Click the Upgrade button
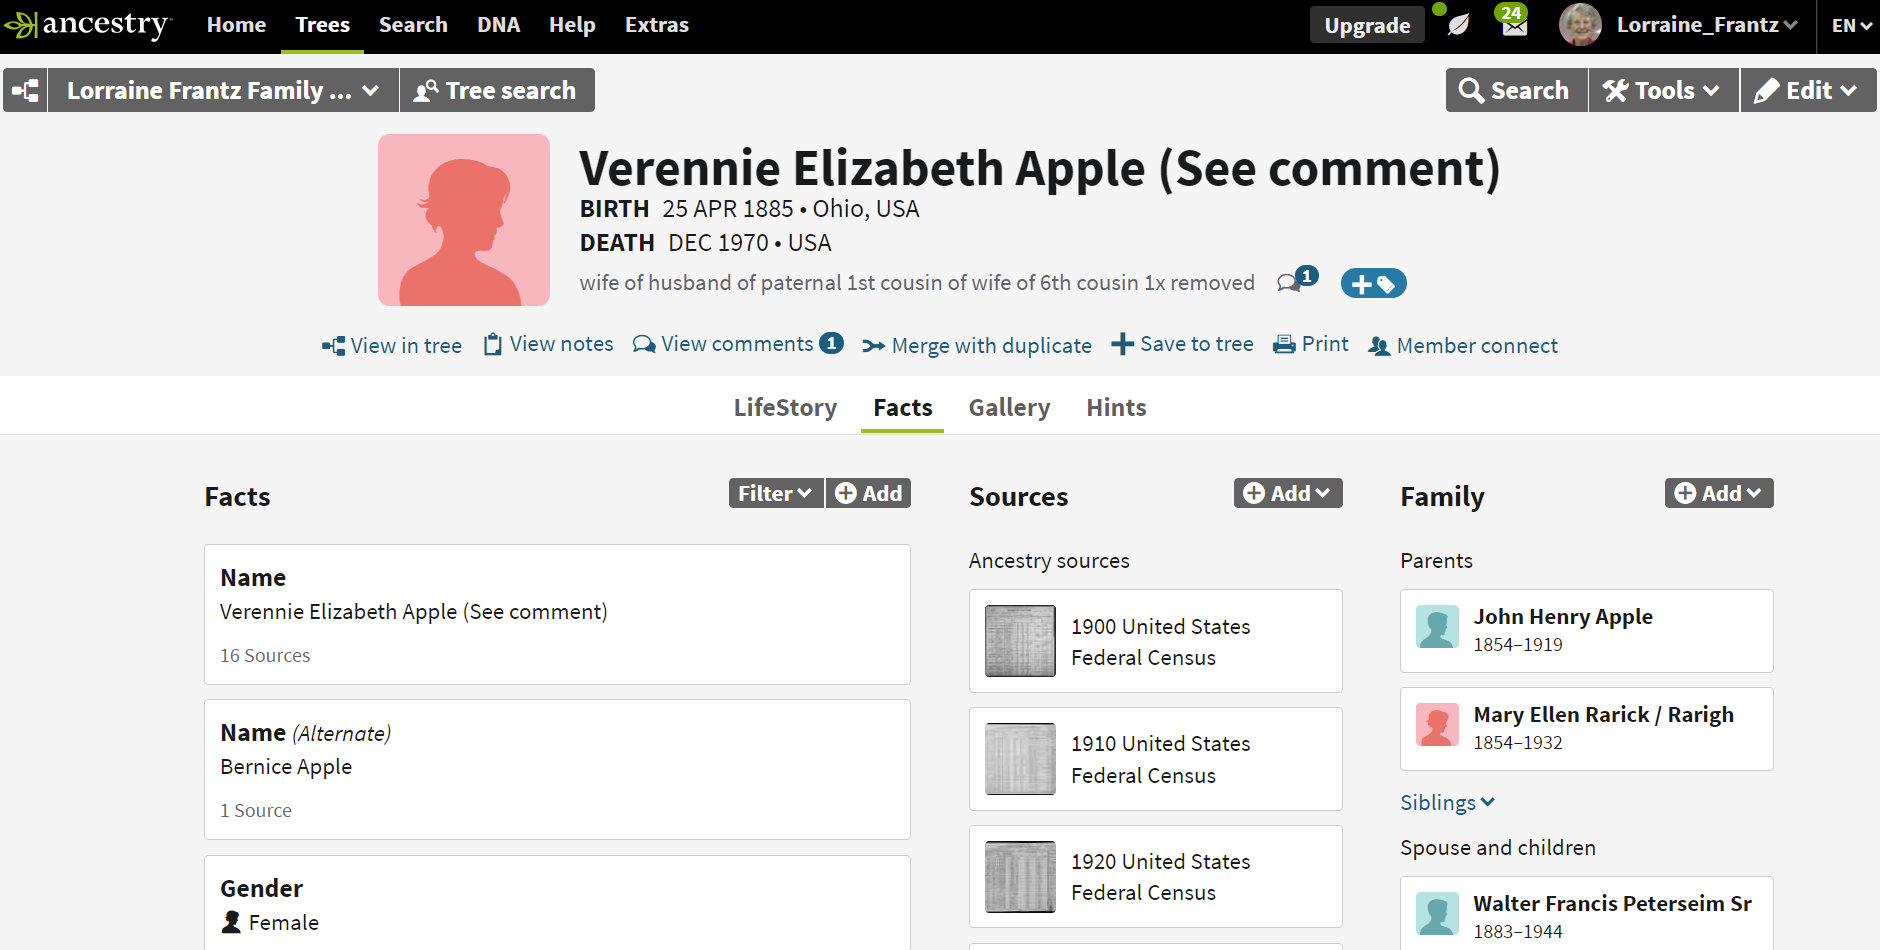 (x=1366, y=26)
